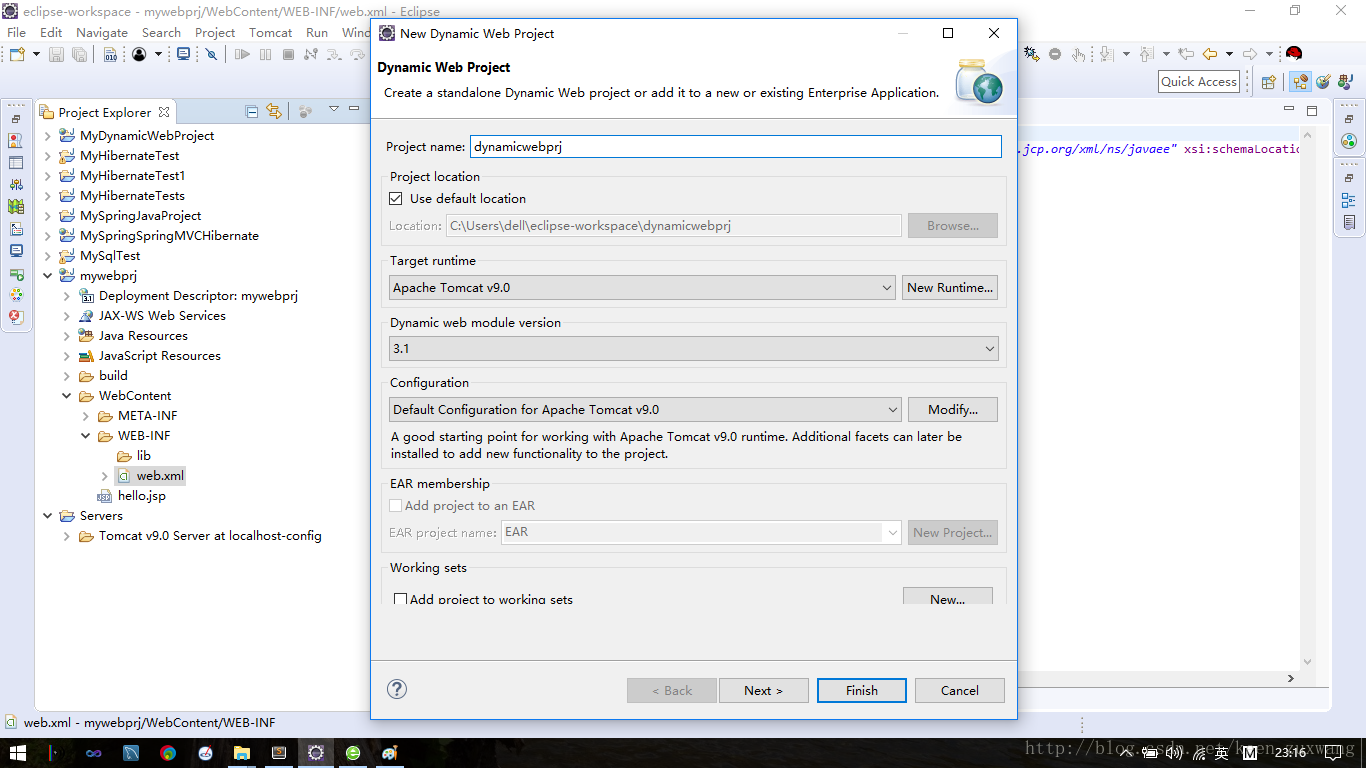Image resolution: width=1366 pixels, height=768 pixels.
Task: Click the Red Hat toolbar icon
Action: [1294, 54]
